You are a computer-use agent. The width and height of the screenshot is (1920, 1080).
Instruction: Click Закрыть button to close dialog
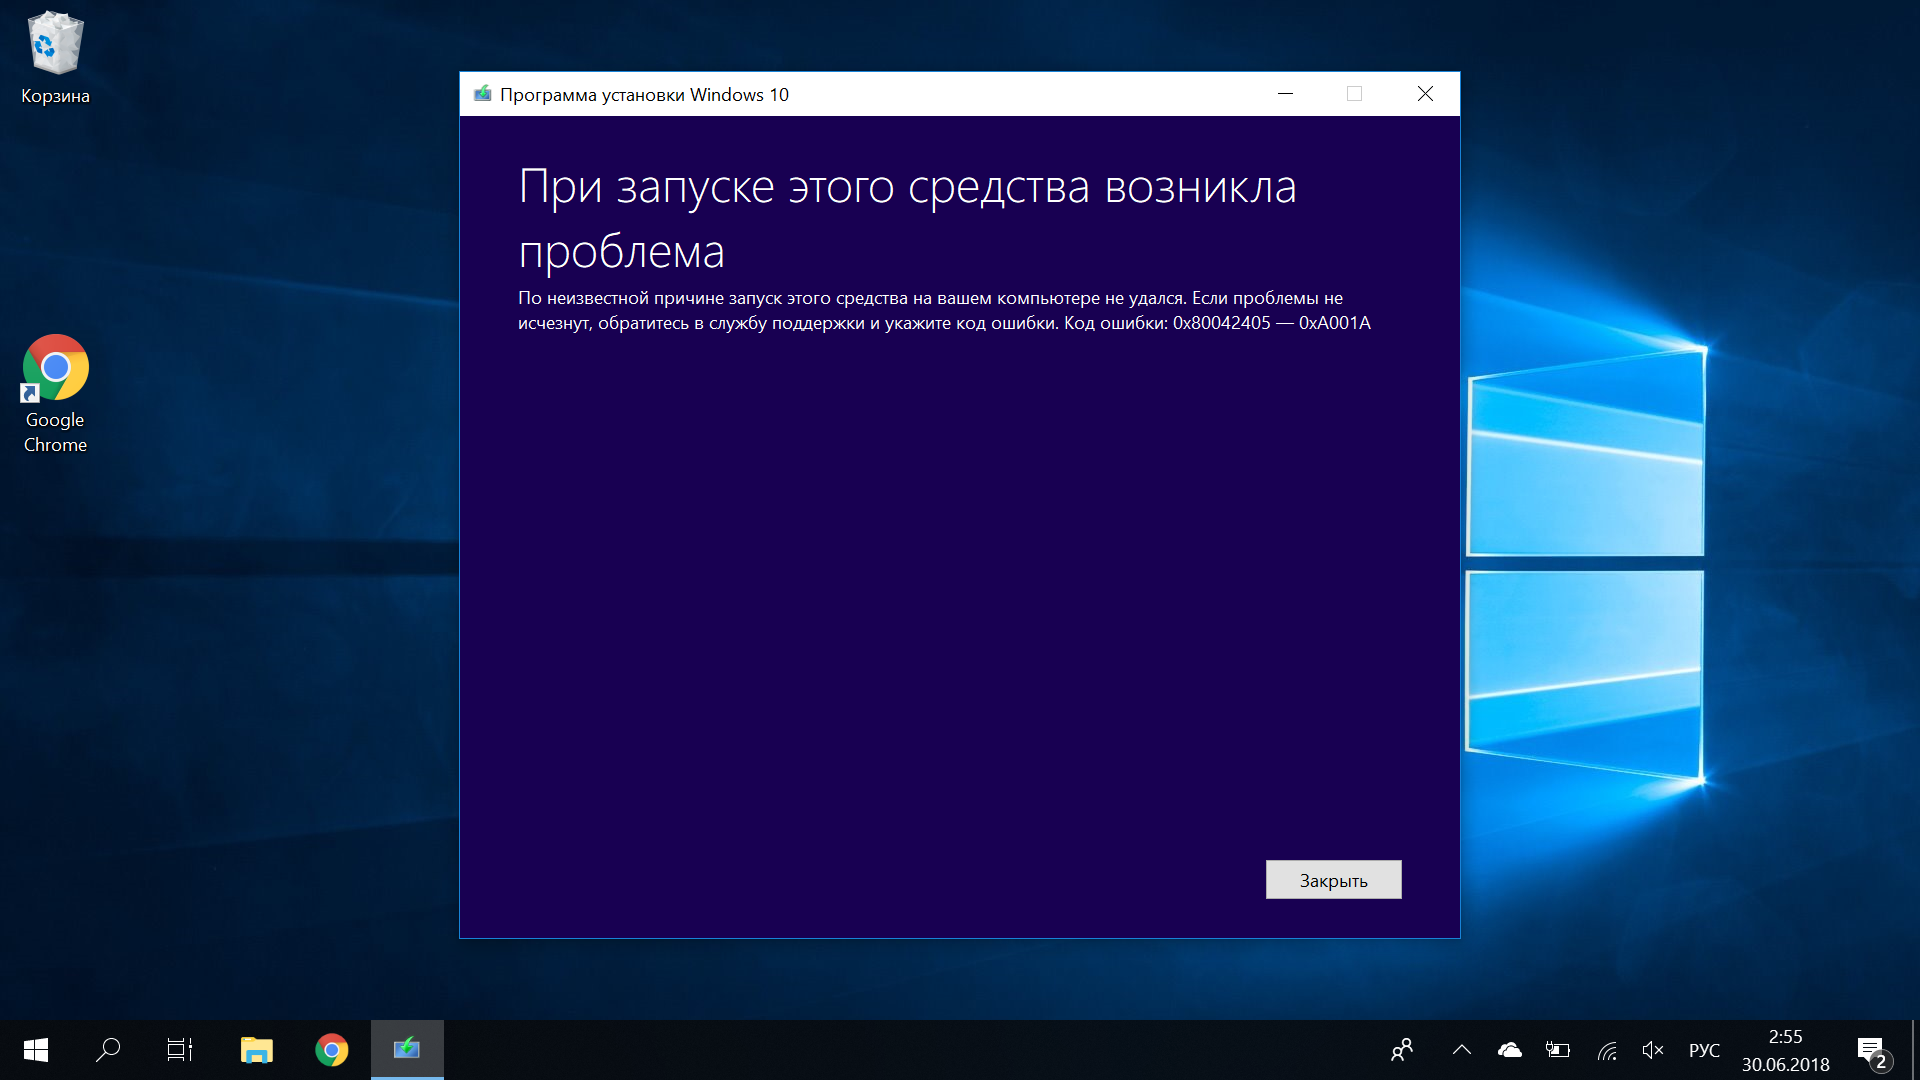point(1333,880)
